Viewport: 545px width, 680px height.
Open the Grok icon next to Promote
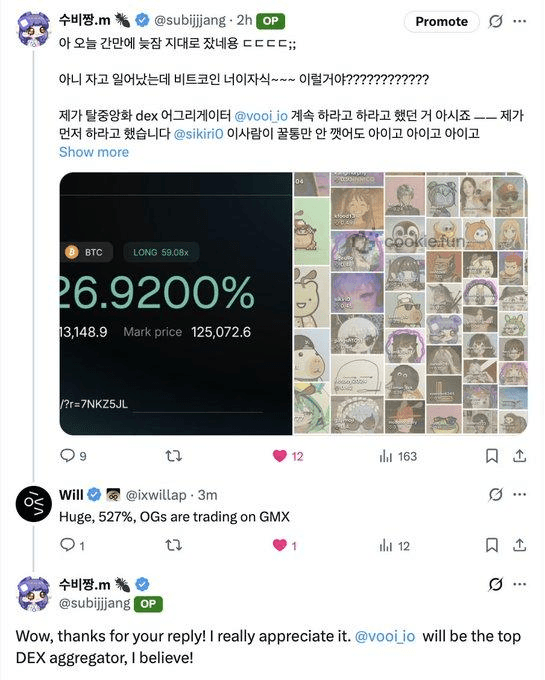coord(496,21)
